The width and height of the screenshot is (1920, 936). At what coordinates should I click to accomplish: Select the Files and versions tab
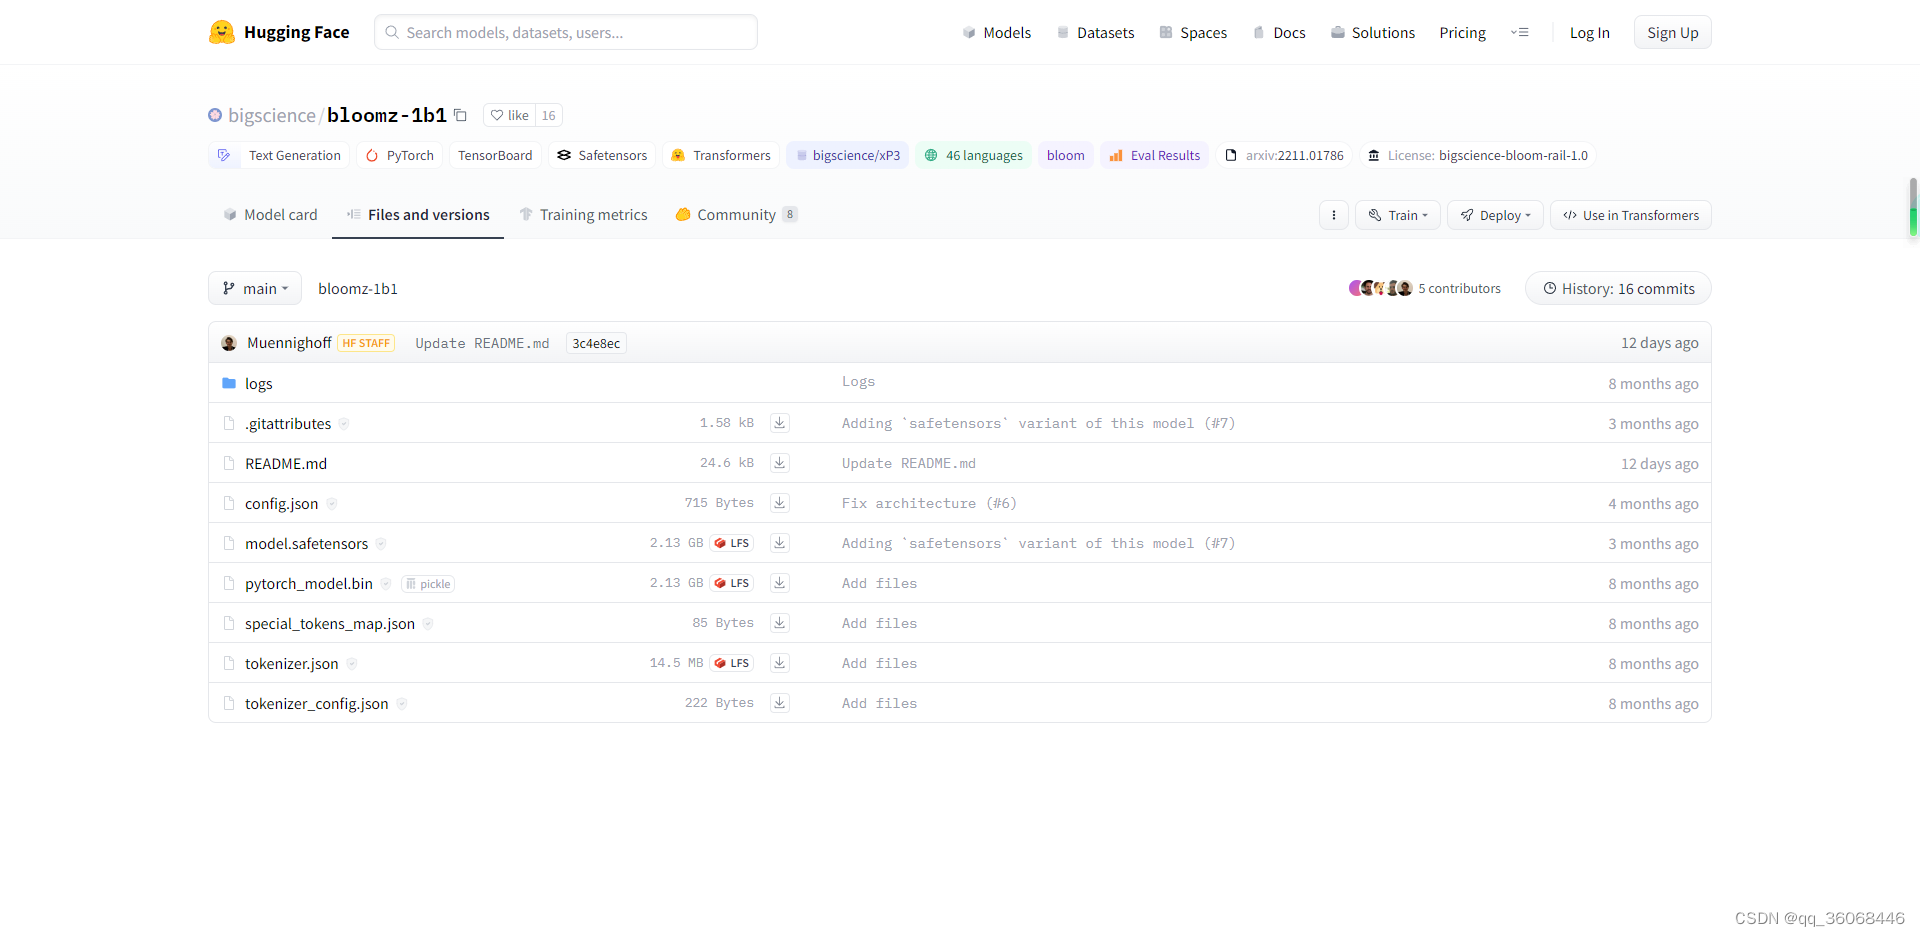tap(418, 215)
